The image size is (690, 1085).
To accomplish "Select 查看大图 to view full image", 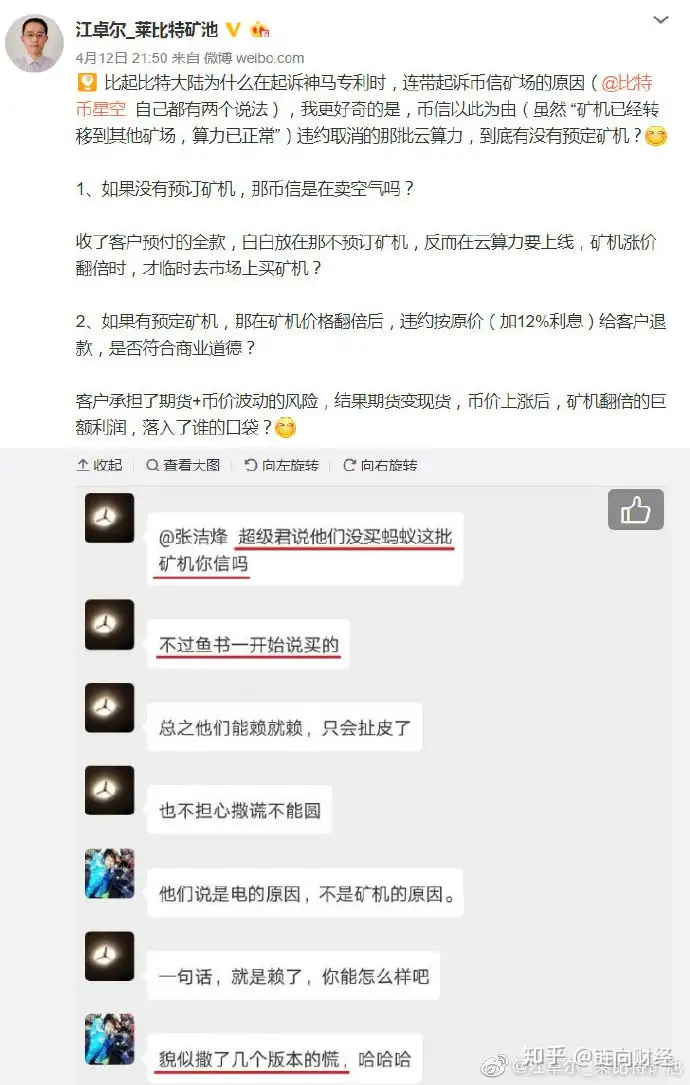I will [x=183, y=465].
